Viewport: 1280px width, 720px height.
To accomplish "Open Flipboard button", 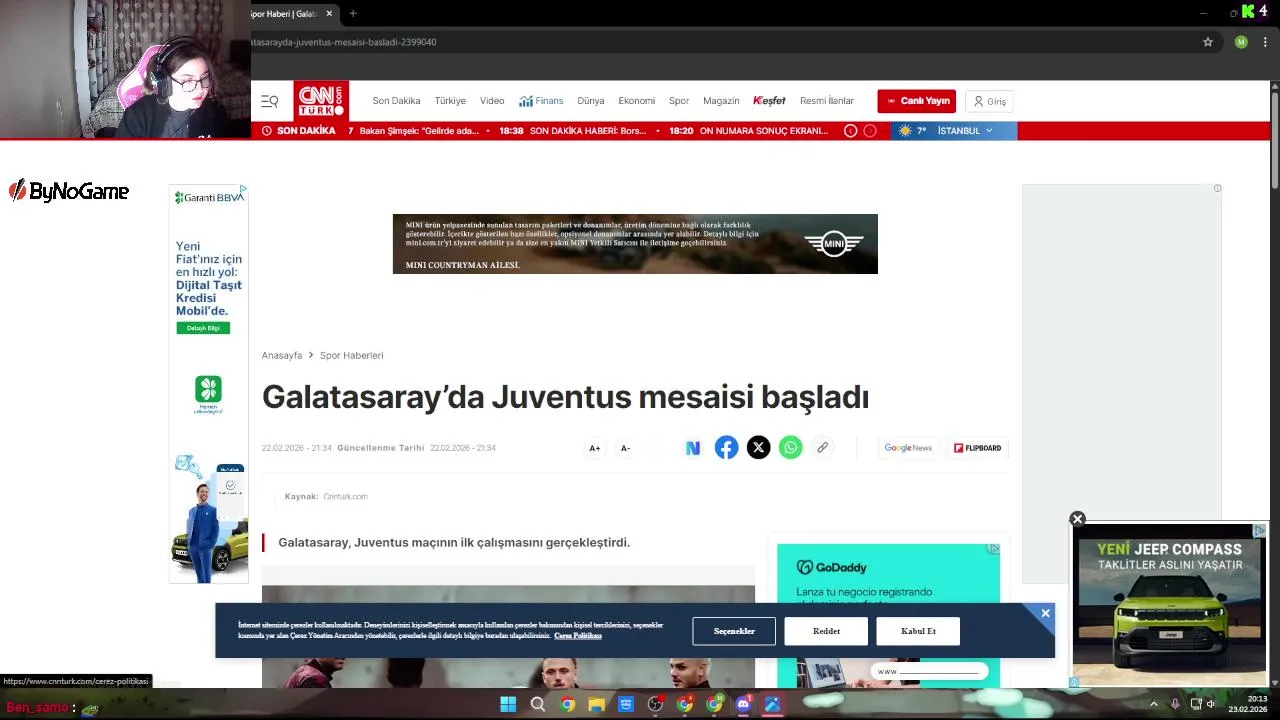I will 977,448.
